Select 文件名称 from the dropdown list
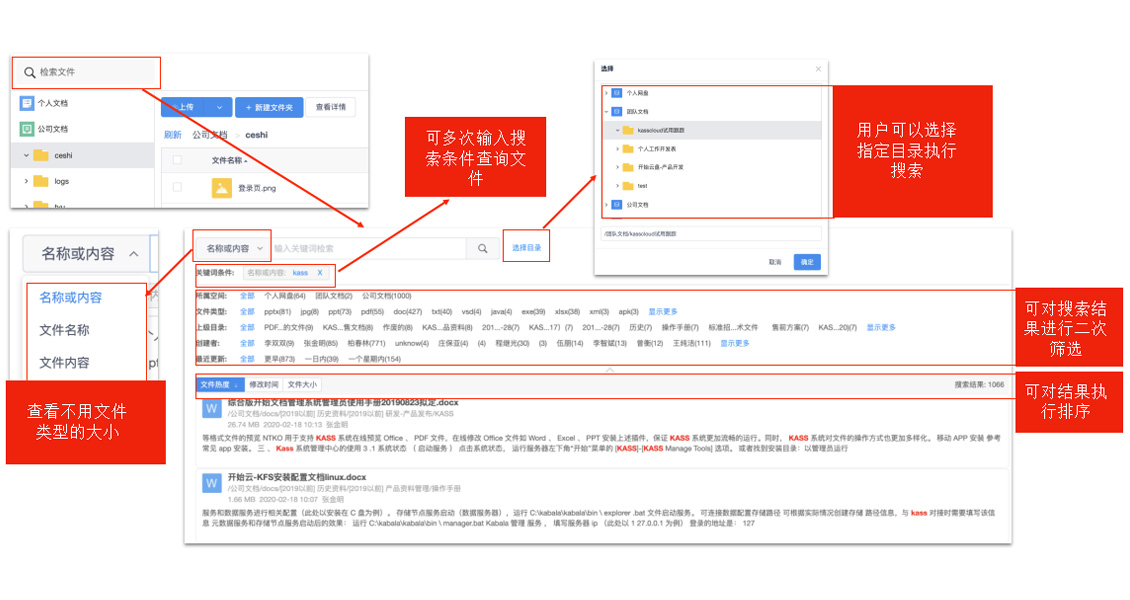Viewport: 1130px width, 600px height. click(64, 330)
